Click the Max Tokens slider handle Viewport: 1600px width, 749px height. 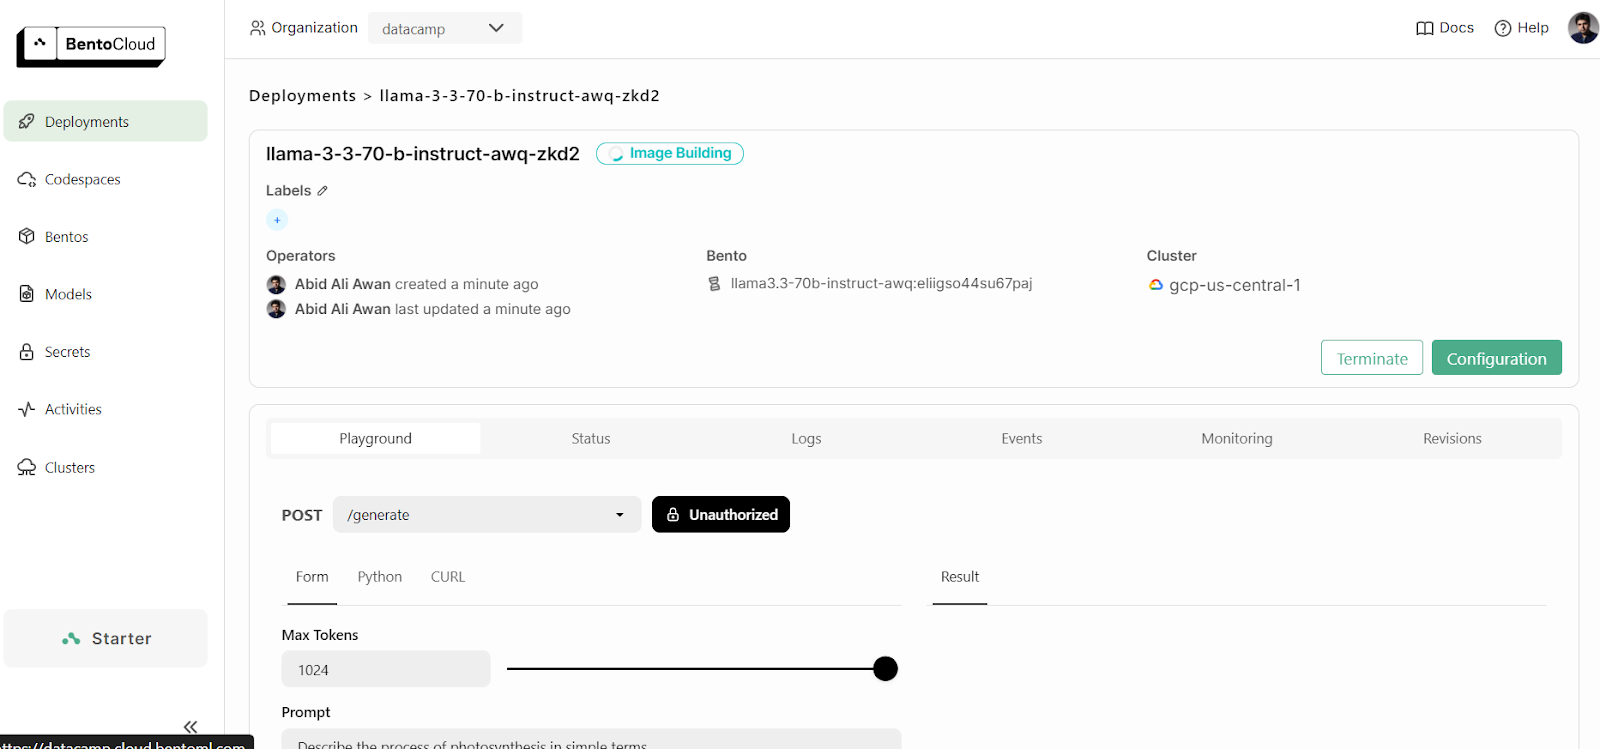(x=885, y=669)
